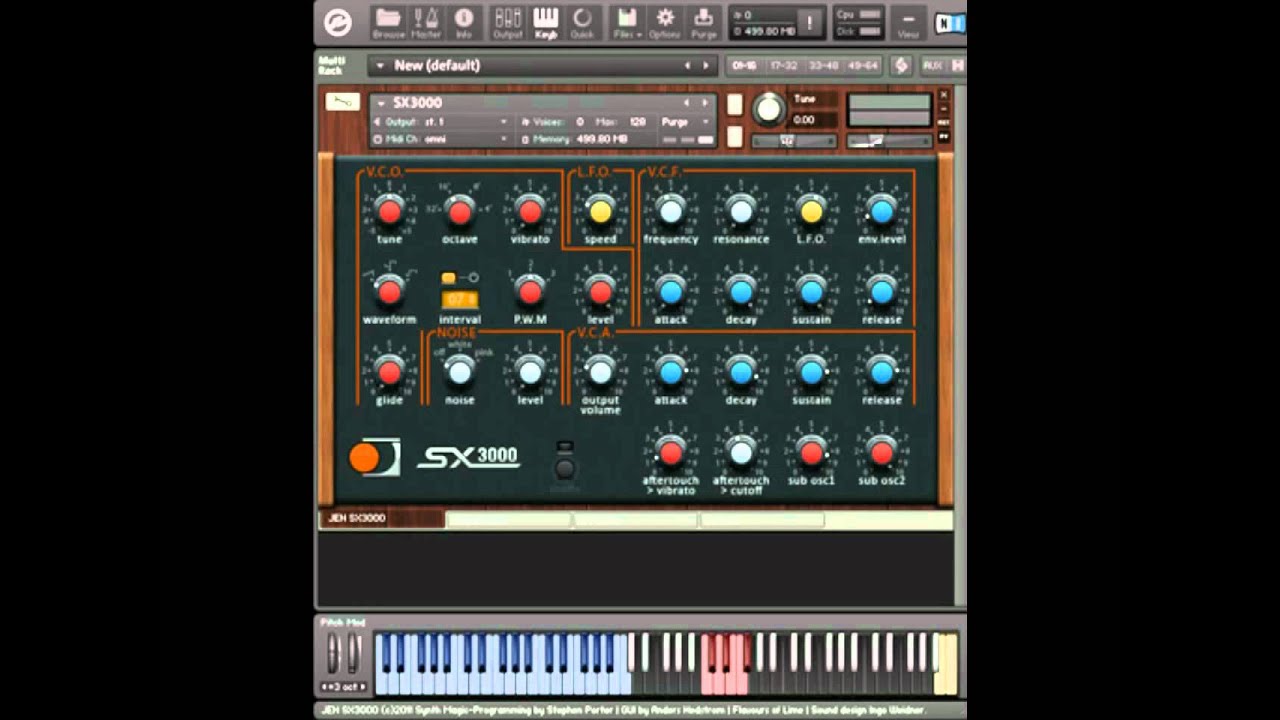Click the Tune value field showing 0.00
Screen dimensions: 1280x720
815,120
